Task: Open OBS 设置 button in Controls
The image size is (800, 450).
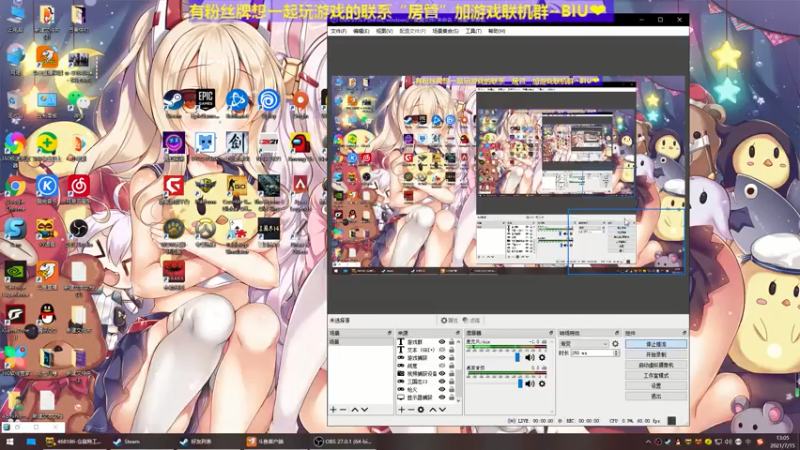Action: (x=656, y=386)
